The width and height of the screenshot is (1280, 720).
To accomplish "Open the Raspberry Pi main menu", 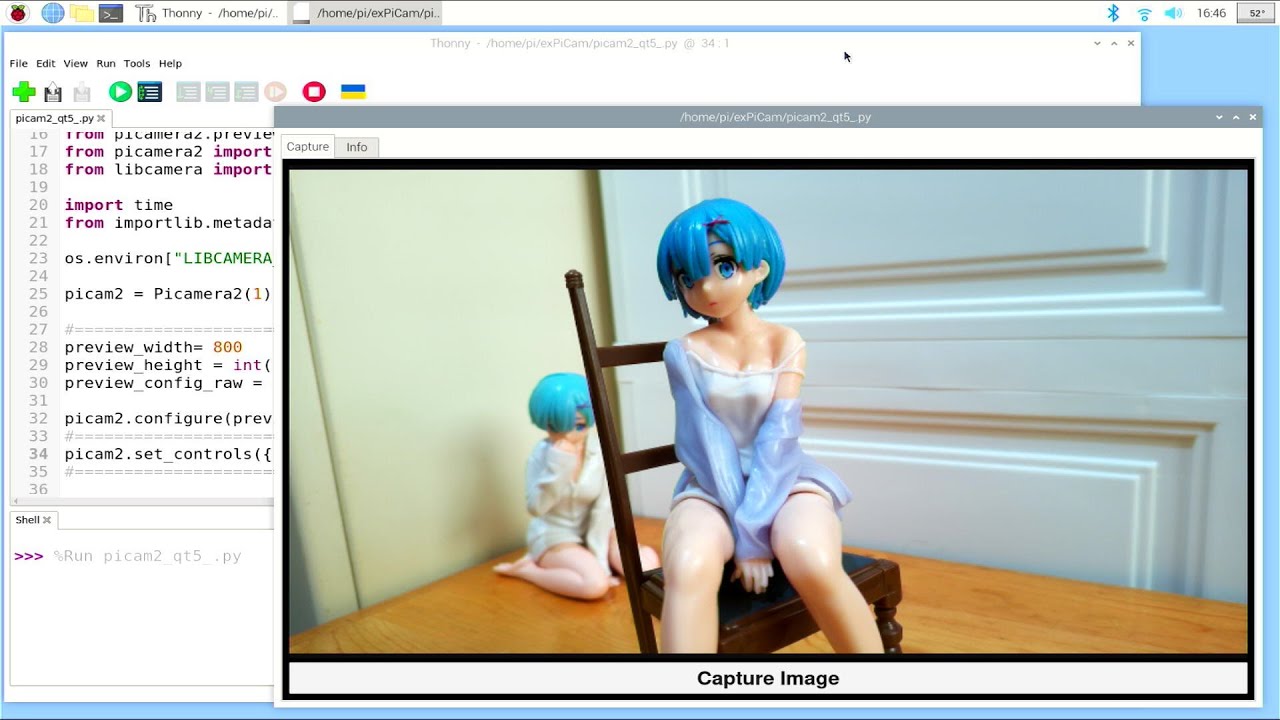I will (x=19, y=13).
